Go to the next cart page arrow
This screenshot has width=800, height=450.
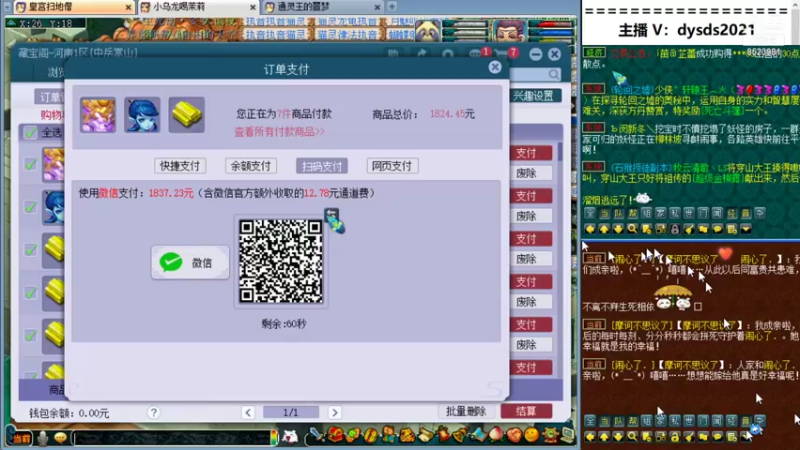334,412
